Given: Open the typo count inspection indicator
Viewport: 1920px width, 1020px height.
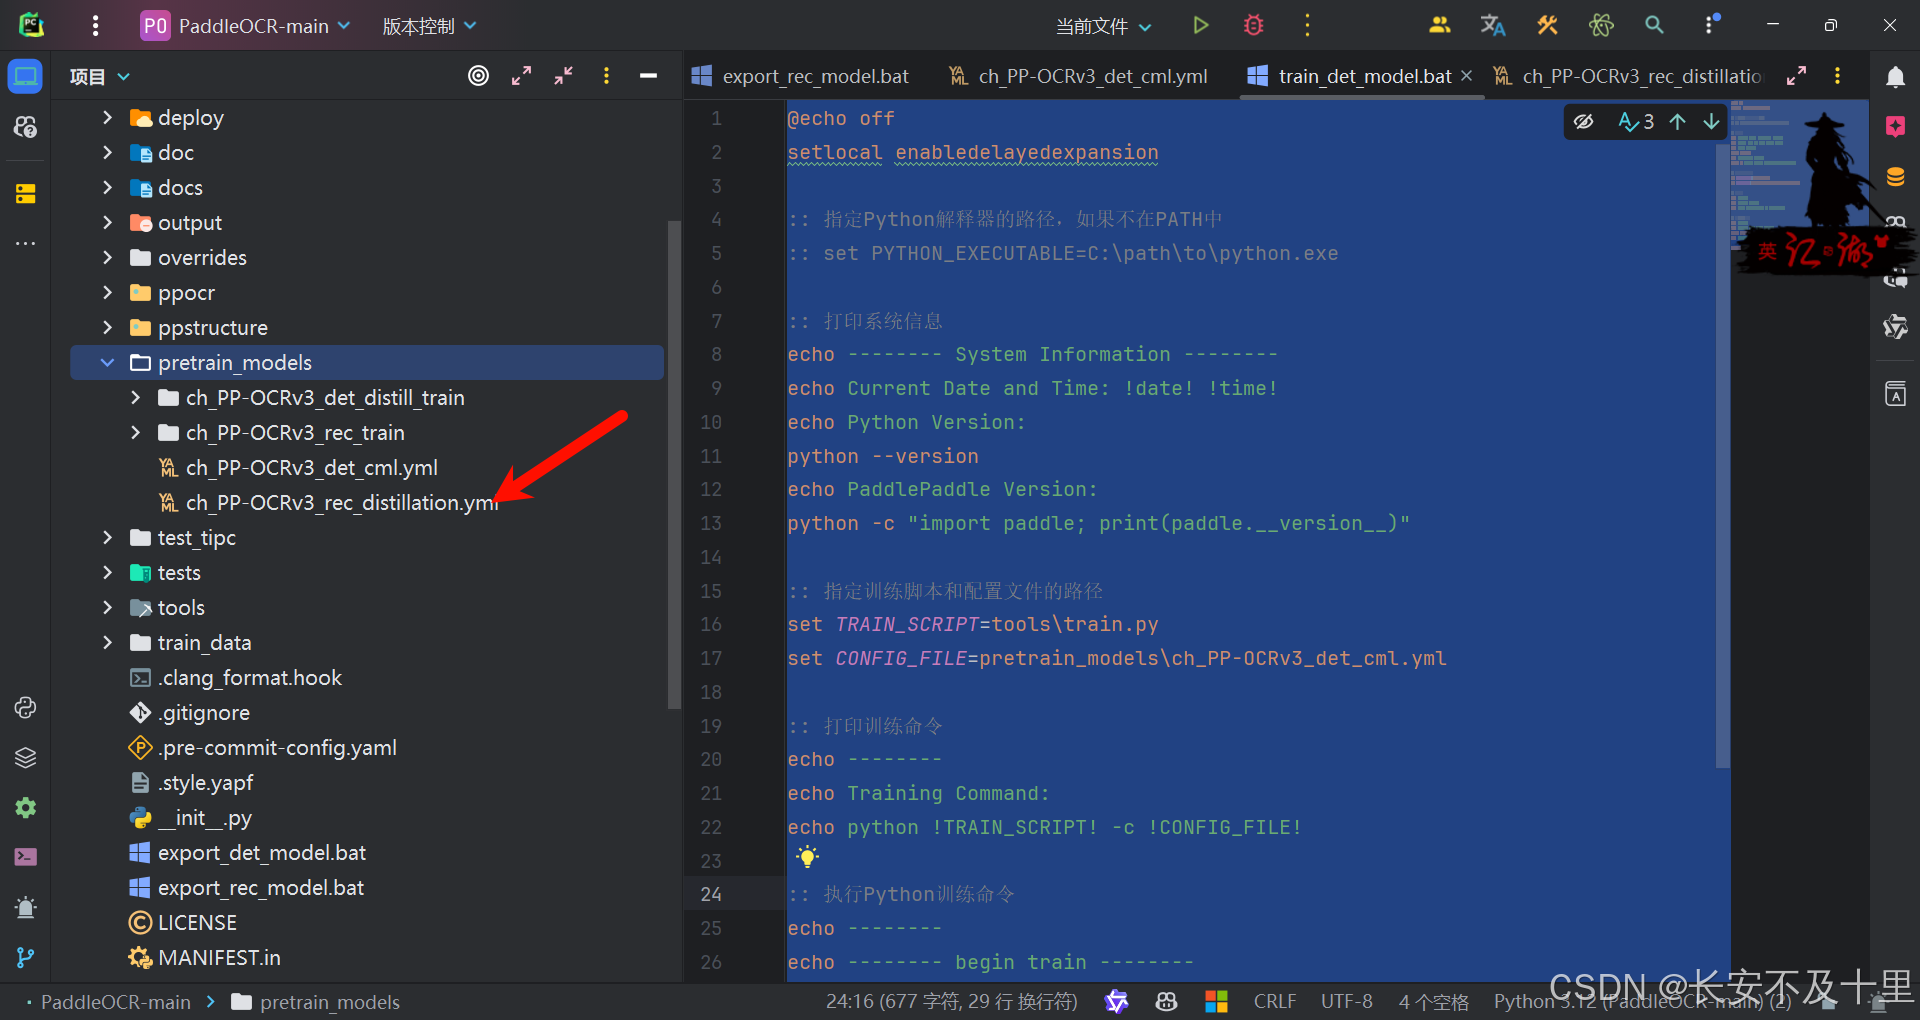Looking at the screenshot, I should (1636, 122).
